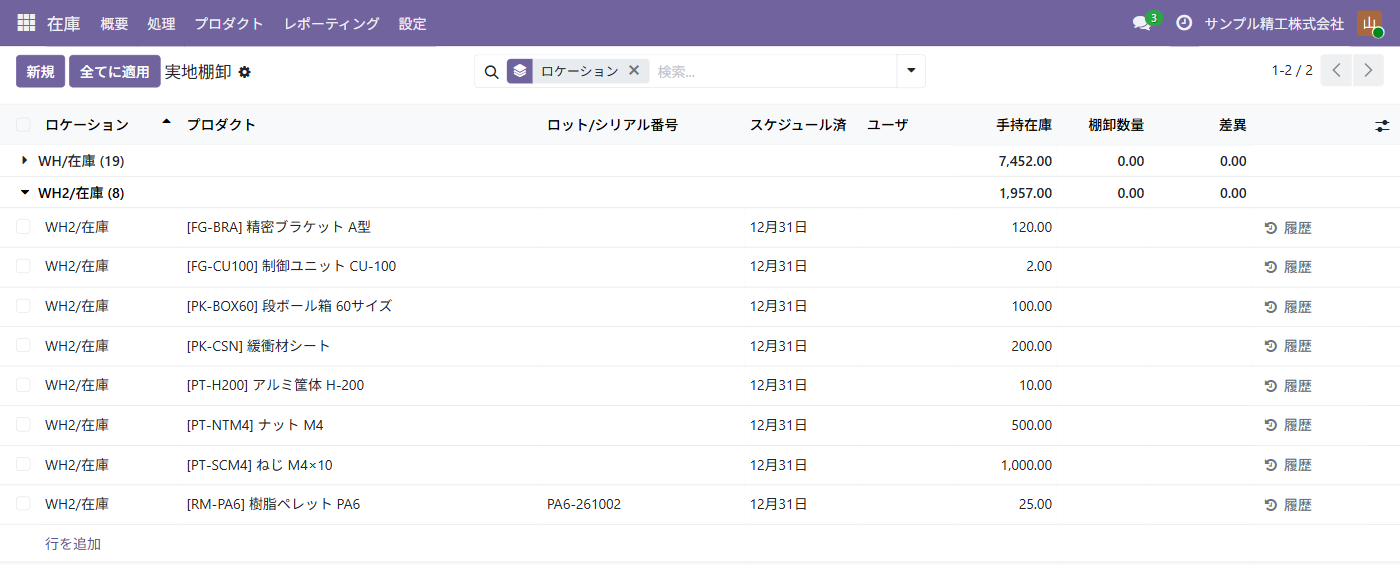
Task: Click the 1,000.00 on-hand quantity cell
Action: [1026, 464]
